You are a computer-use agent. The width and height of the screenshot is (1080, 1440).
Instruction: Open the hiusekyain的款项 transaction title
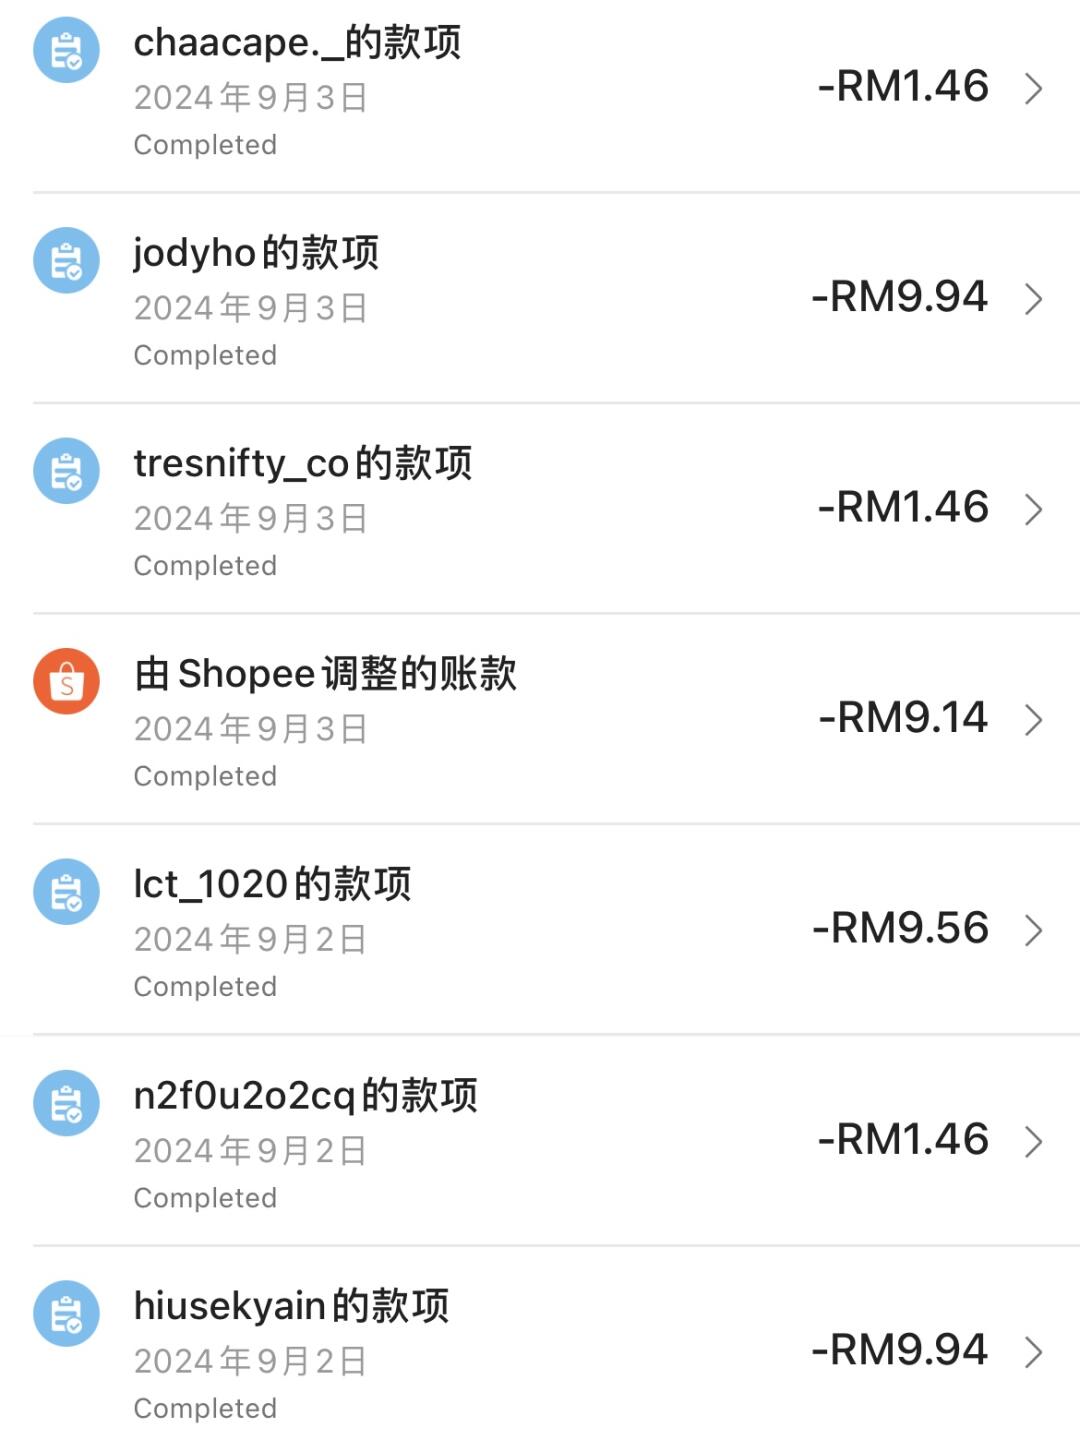pos(291,1306)
